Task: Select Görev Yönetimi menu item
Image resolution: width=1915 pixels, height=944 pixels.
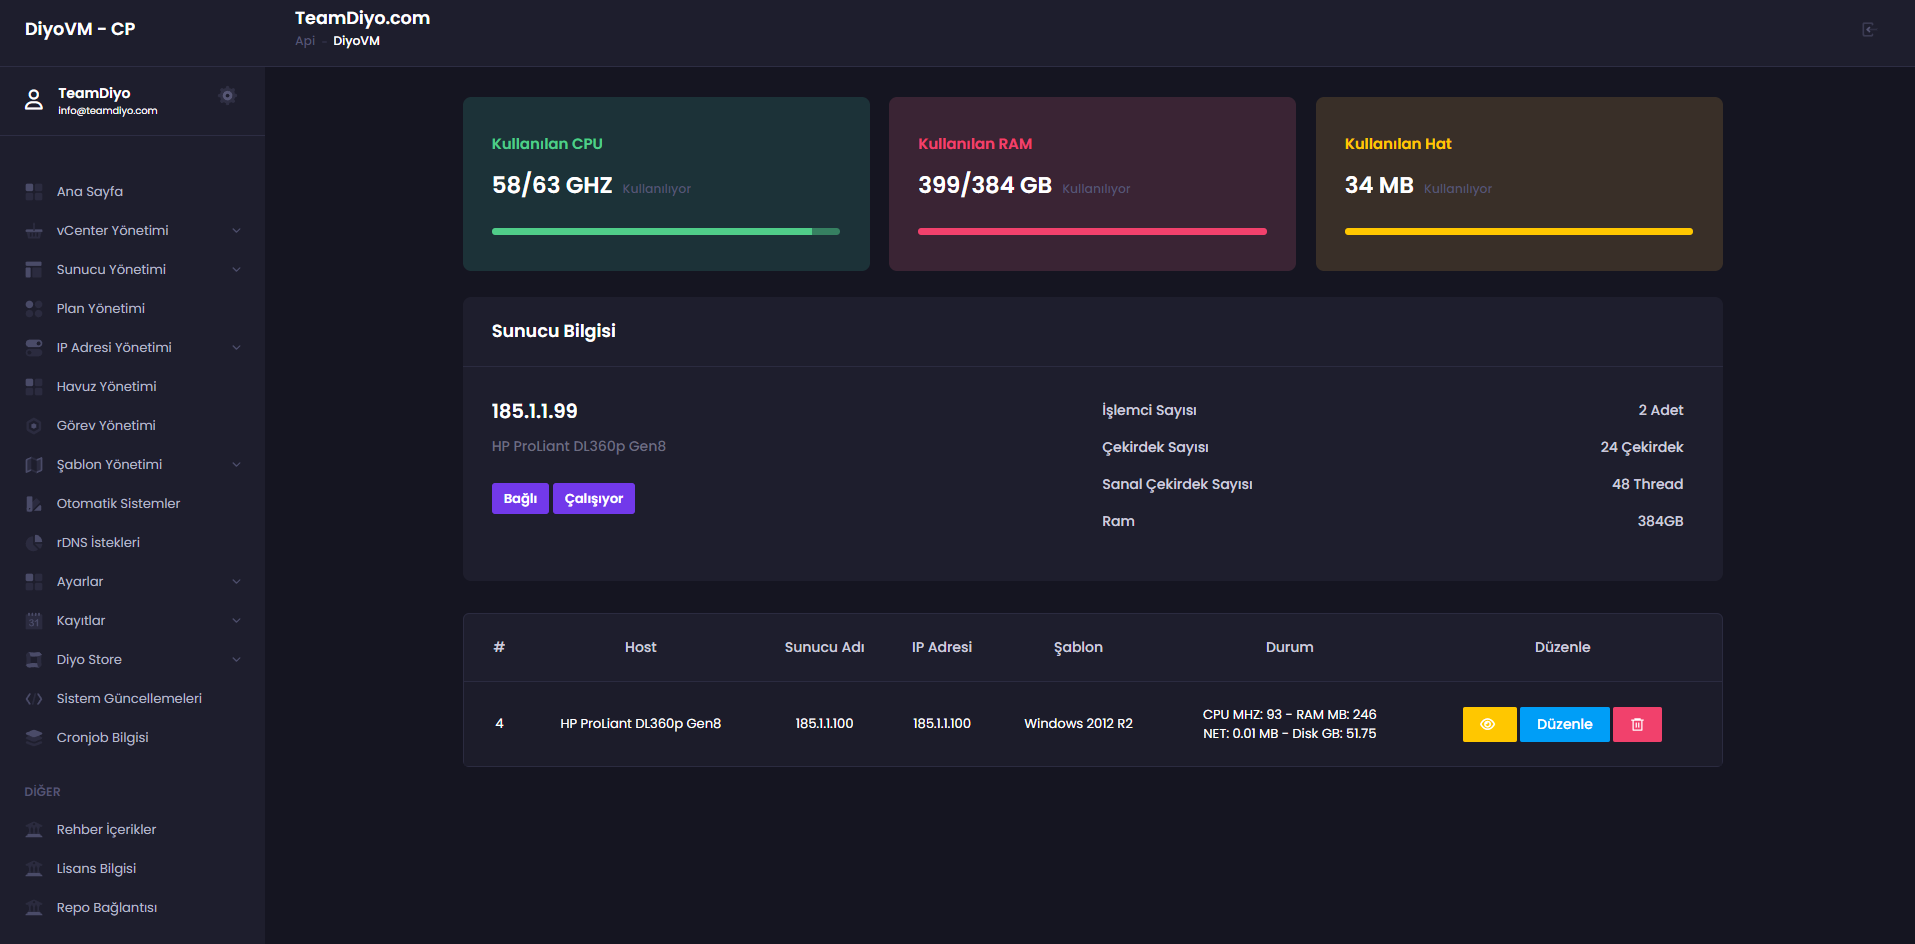Action: (x=132, y=425)
